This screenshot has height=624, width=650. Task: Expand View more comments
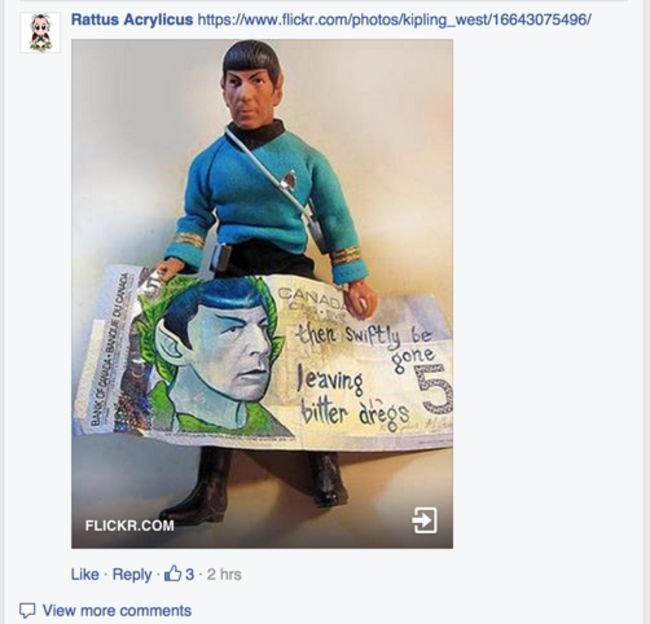click(x=117, y=610)
